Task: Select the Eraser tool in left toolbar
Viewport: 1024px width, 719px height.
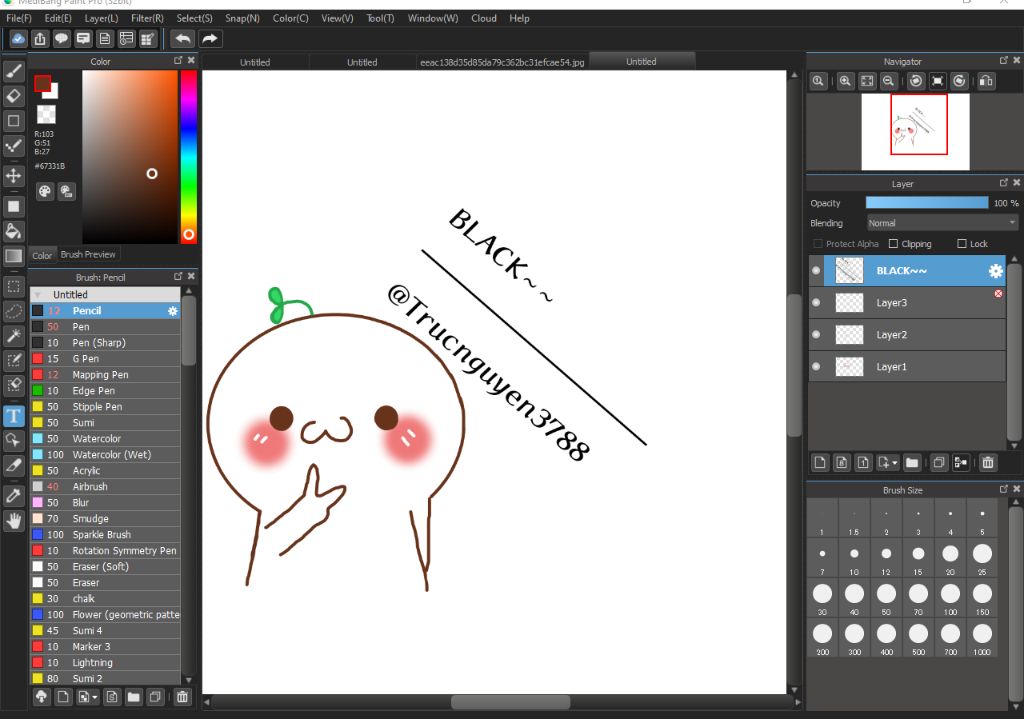Action: click(14, 96)
